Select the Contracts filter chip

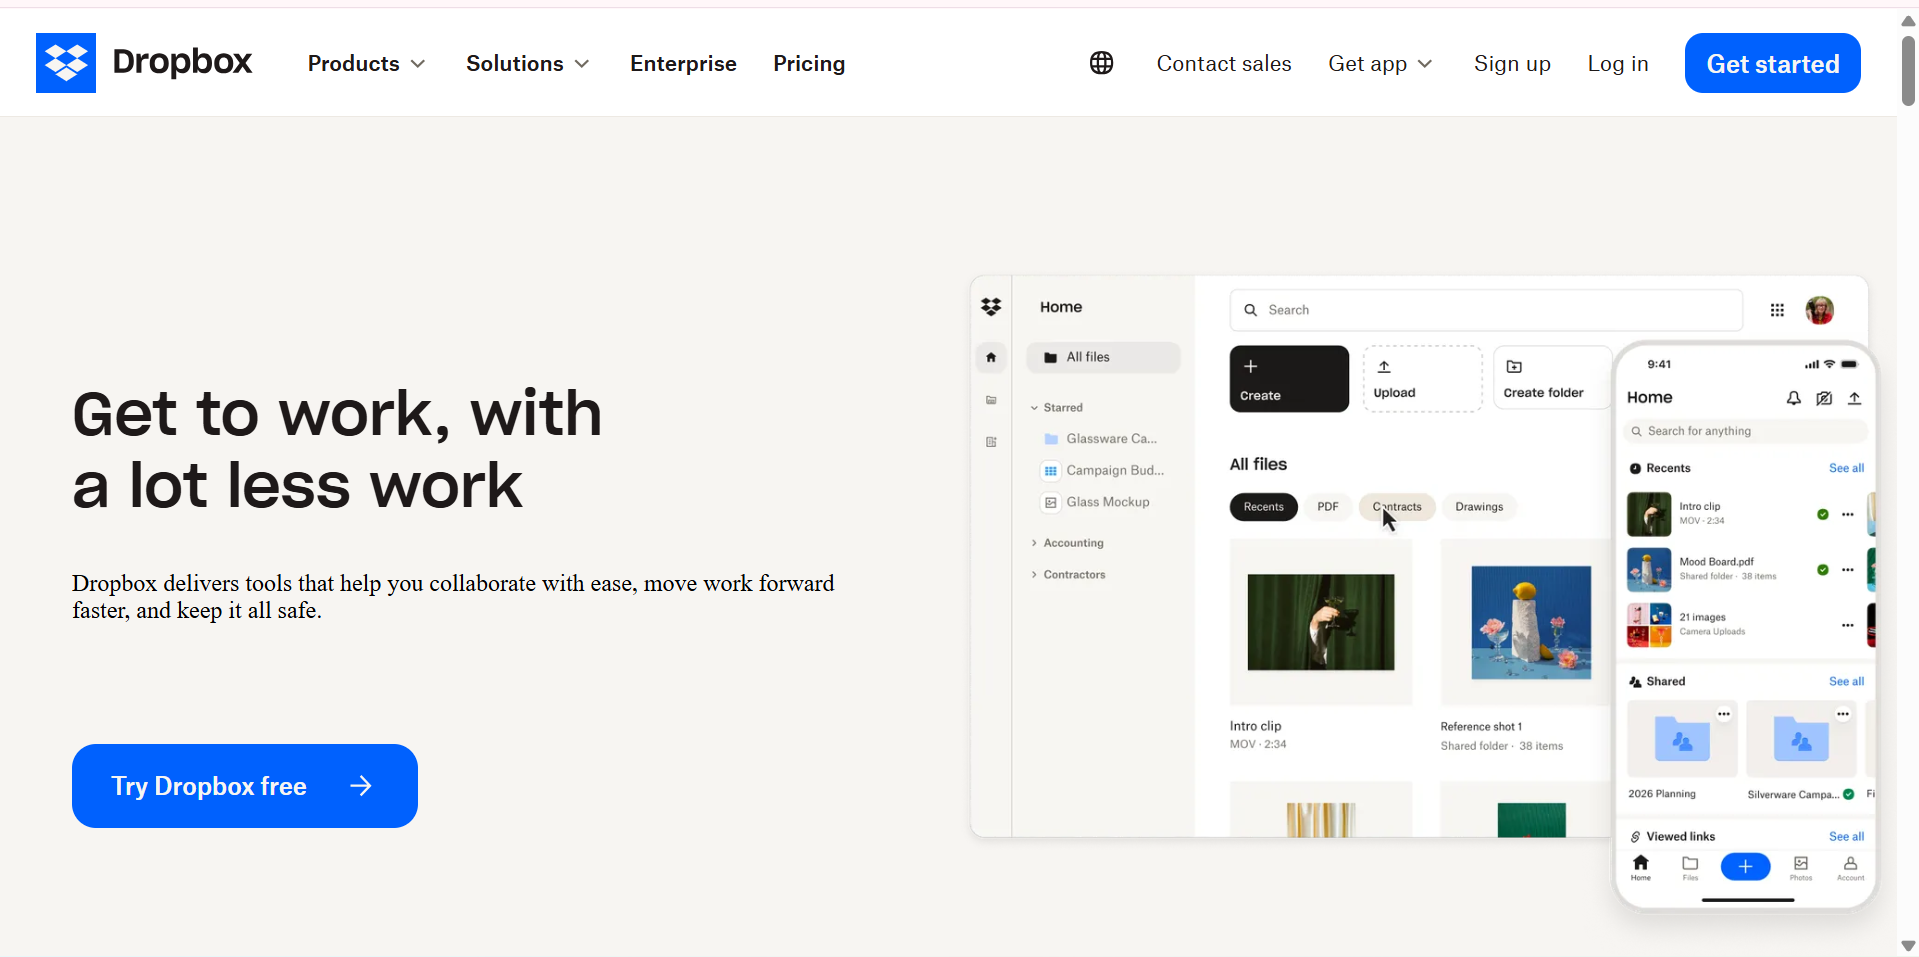pyautogui.click(x=1397, y=507)
